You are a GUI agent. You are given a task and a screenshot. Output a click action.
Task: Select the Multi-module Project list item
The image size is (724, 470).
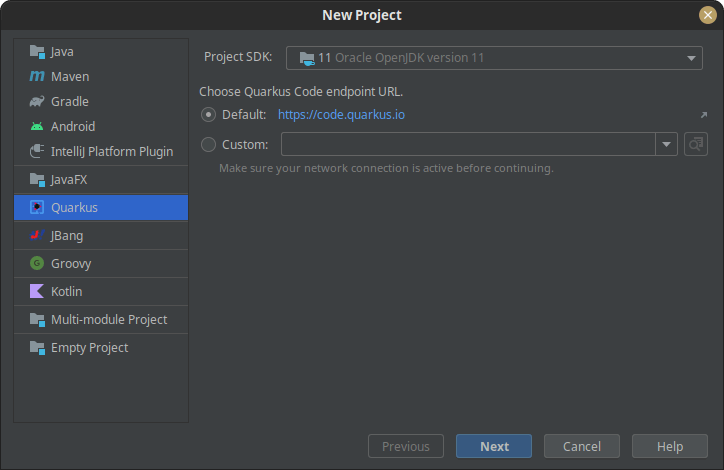pos(101,319)
